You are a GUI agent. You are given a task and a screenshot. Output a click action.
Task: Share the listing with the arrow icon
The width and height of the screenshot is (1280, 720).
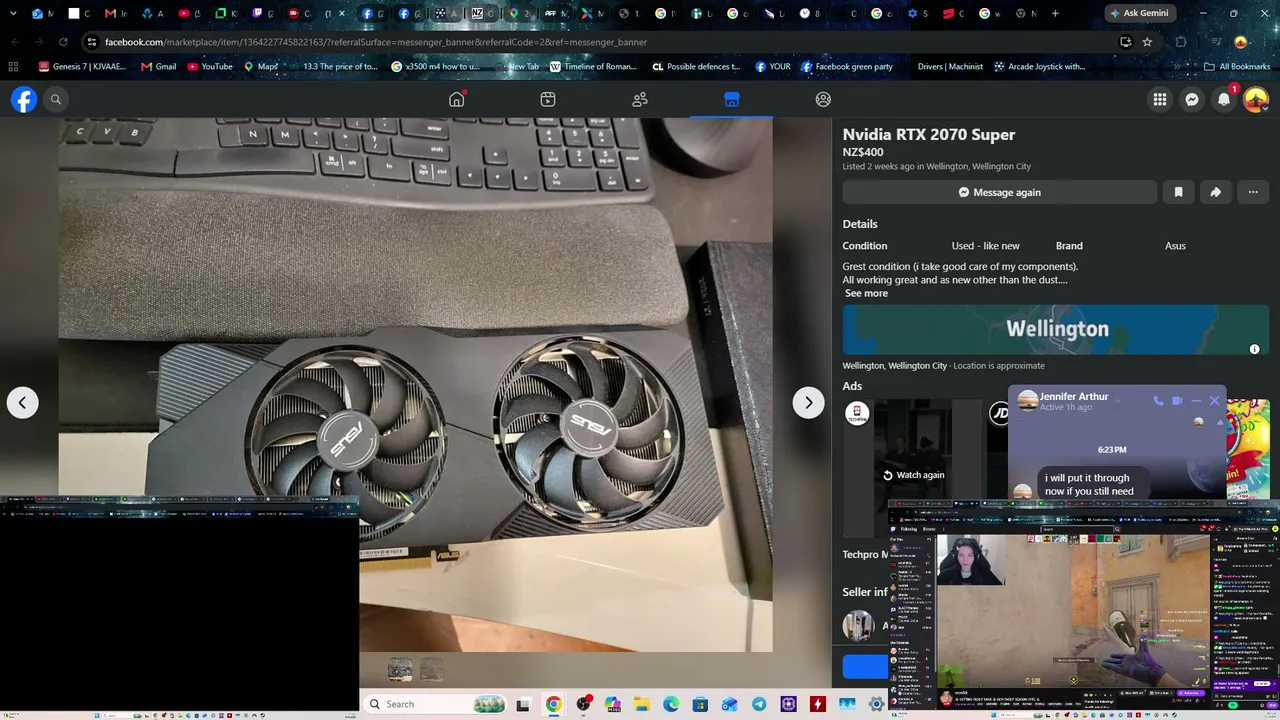1215,192
